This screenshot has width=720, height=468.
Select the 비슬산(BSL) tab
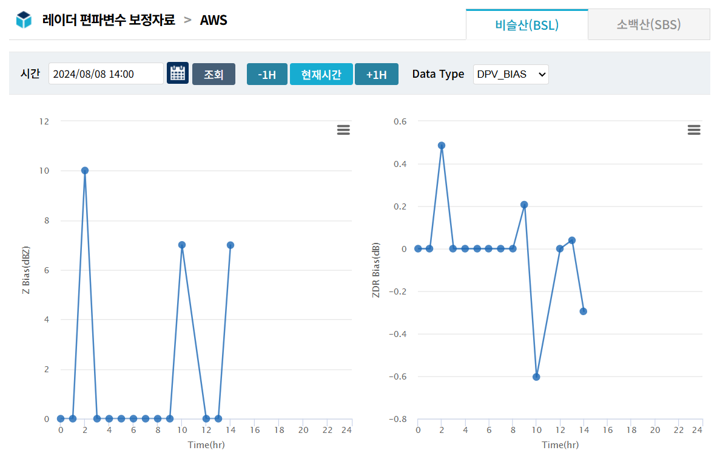coord(527,24)
